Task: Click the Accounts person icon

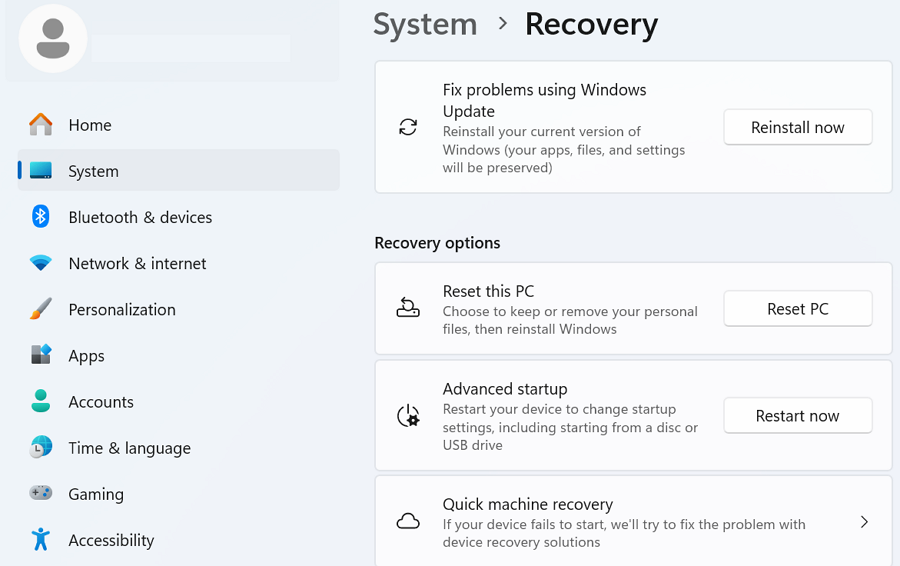Action: point(41,401)
